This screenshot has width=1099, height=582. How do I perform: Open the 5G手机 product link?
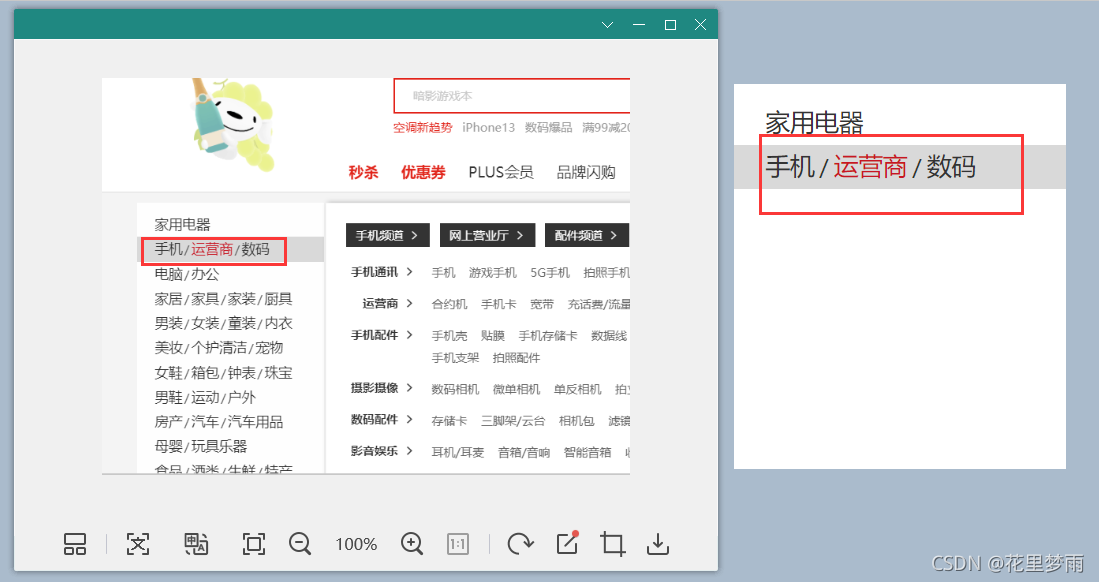(549, 272)
